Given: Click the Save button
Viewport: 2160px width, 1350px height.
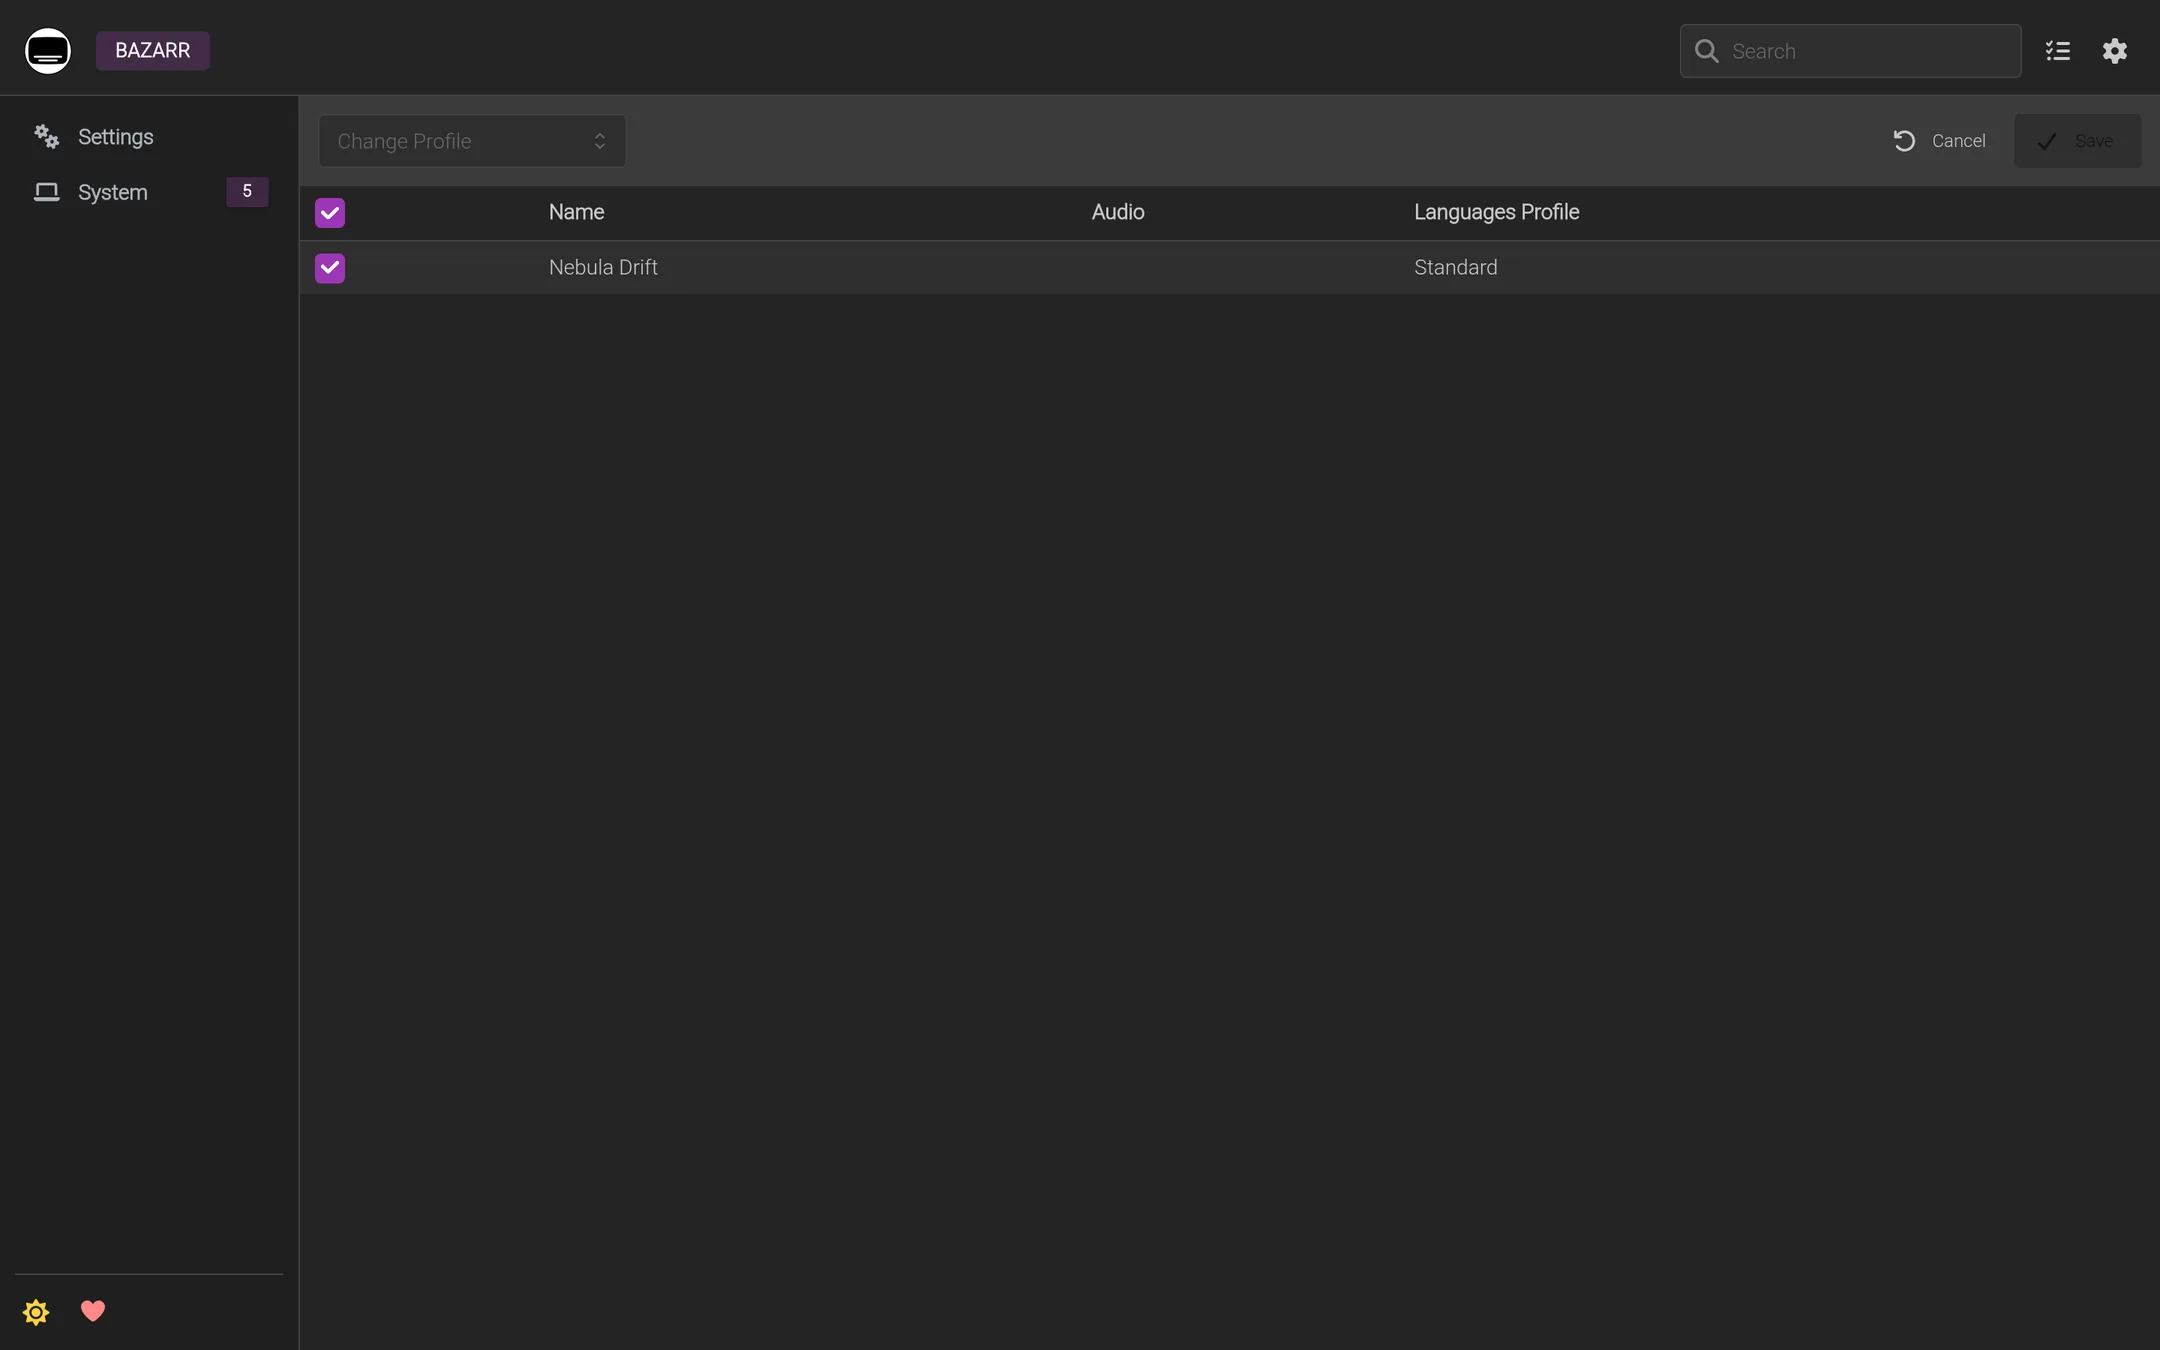Looking at the screenshot, I should 2077,141.
